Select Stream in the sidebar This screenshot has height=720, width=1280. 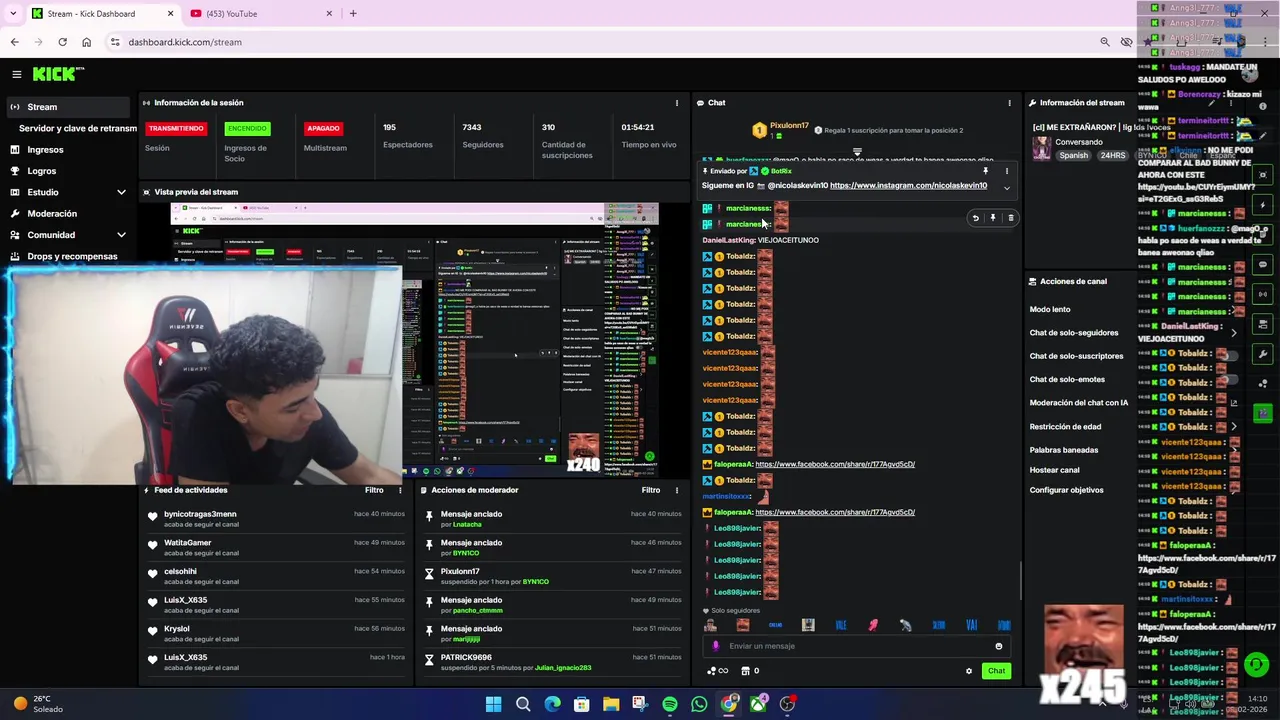coord(66,107)
